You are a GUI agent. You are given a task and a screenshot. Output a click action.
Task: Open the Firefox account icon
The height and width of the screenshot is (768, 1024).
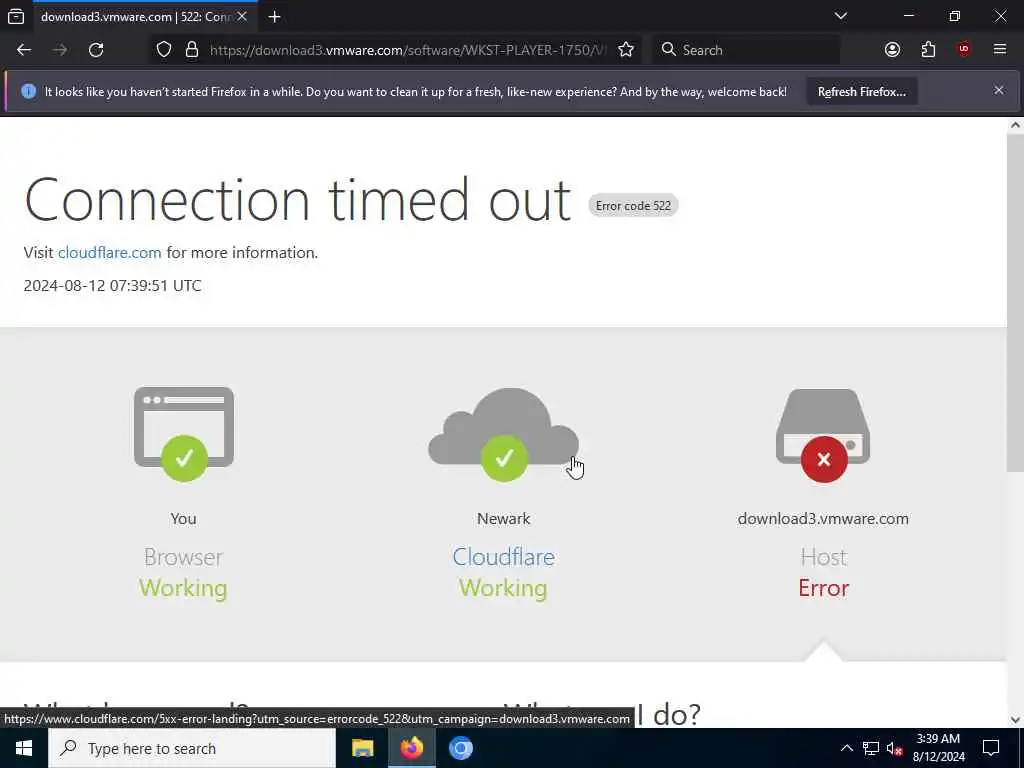(x=892, y=50)
